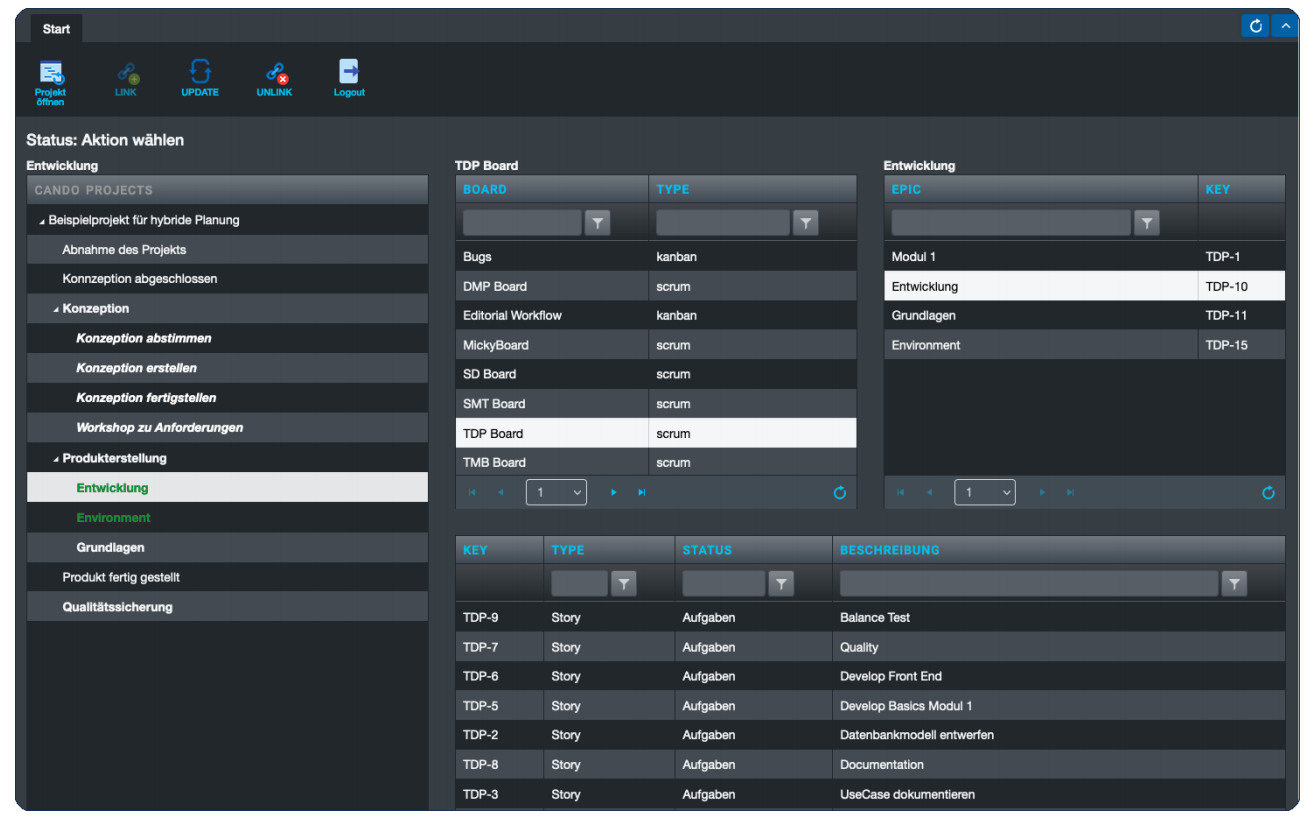Select the UseCase dokumentieren issue

[870, 795]
